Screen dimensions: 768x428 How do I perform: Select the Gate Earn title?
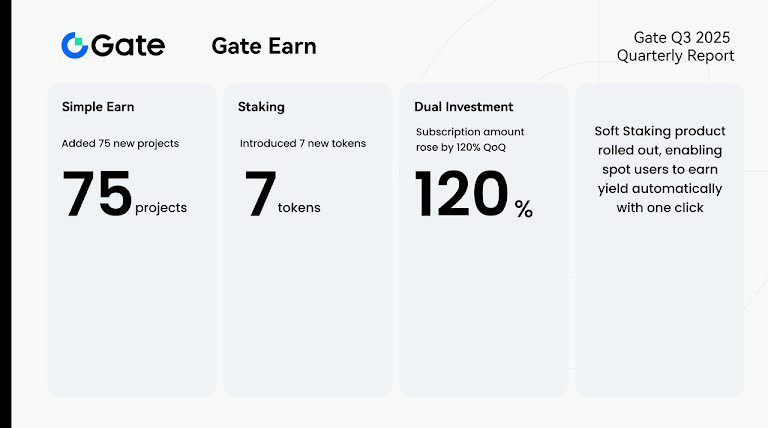pyautogui.click(x=264, y=46)
